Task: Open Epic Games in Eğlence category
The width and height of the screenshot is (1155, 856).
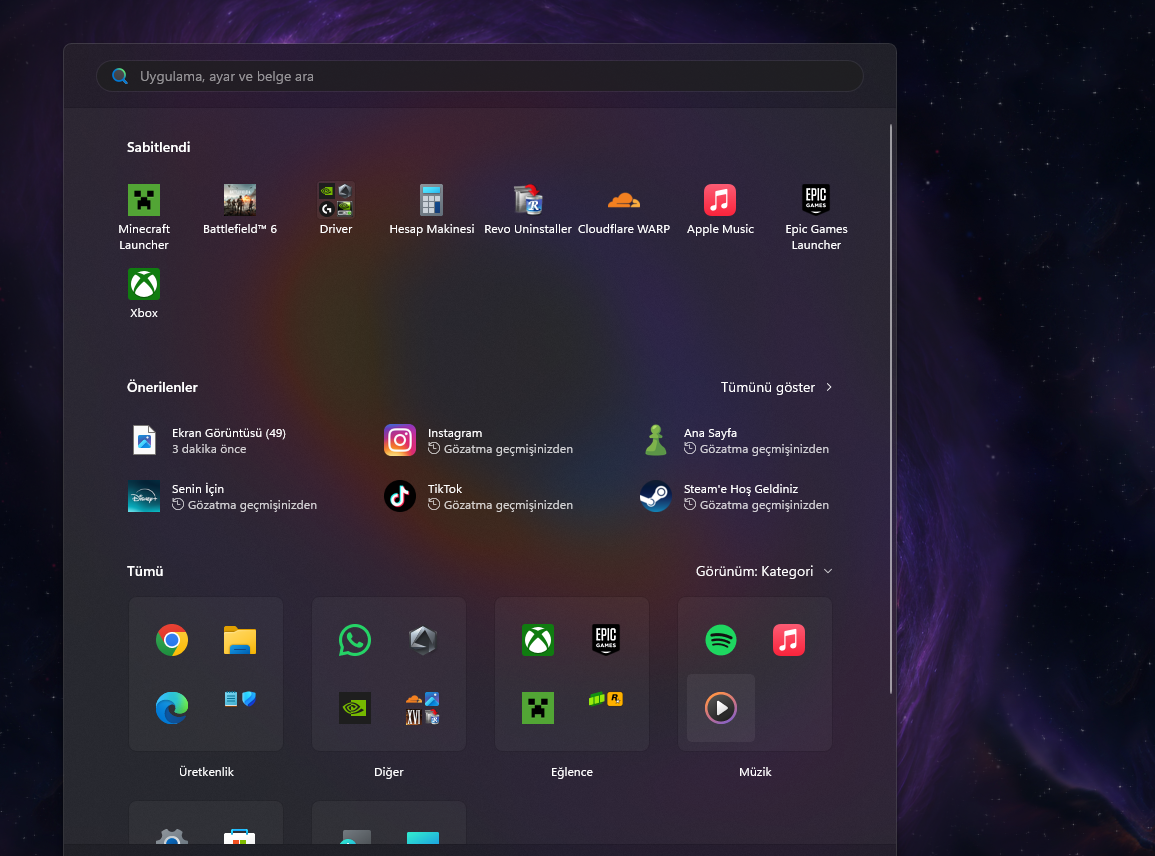Action: coord(605,640)
